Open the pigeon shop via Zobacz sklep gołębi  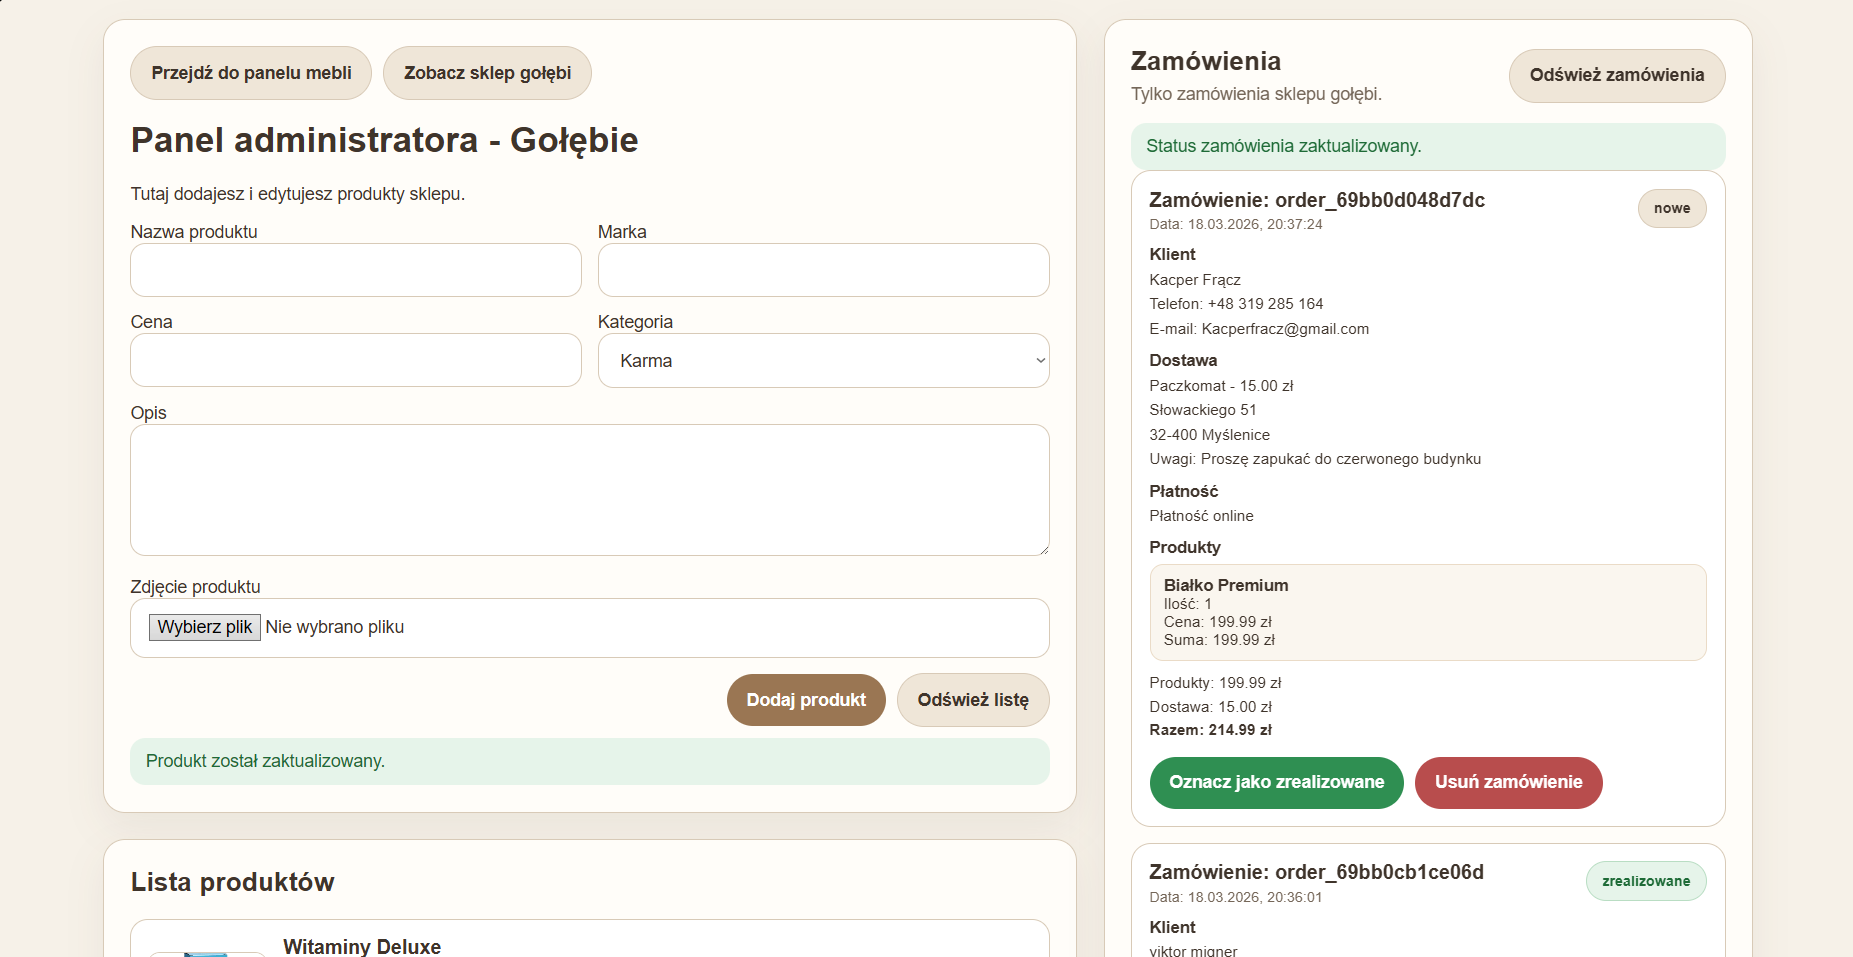coord(487,72)
